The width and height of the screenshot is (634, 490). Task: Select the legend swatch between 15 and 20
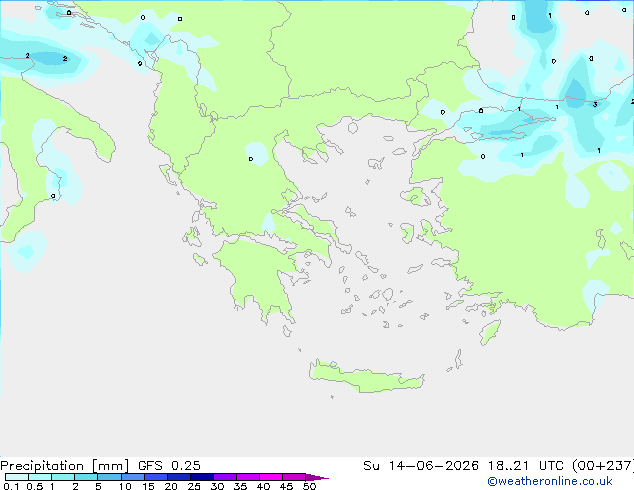click(155, 477)
